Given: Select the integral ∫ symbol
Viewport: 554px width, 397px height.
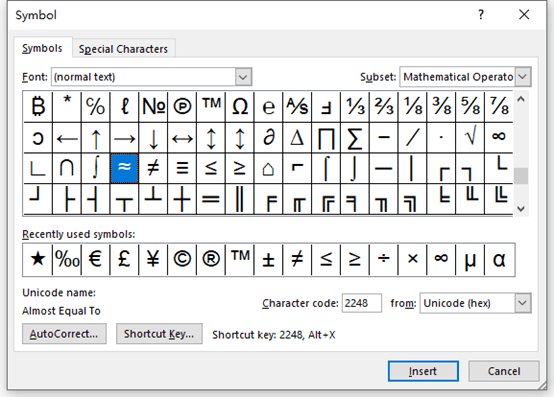Looking at the screenshot, I should pos(95,168).
